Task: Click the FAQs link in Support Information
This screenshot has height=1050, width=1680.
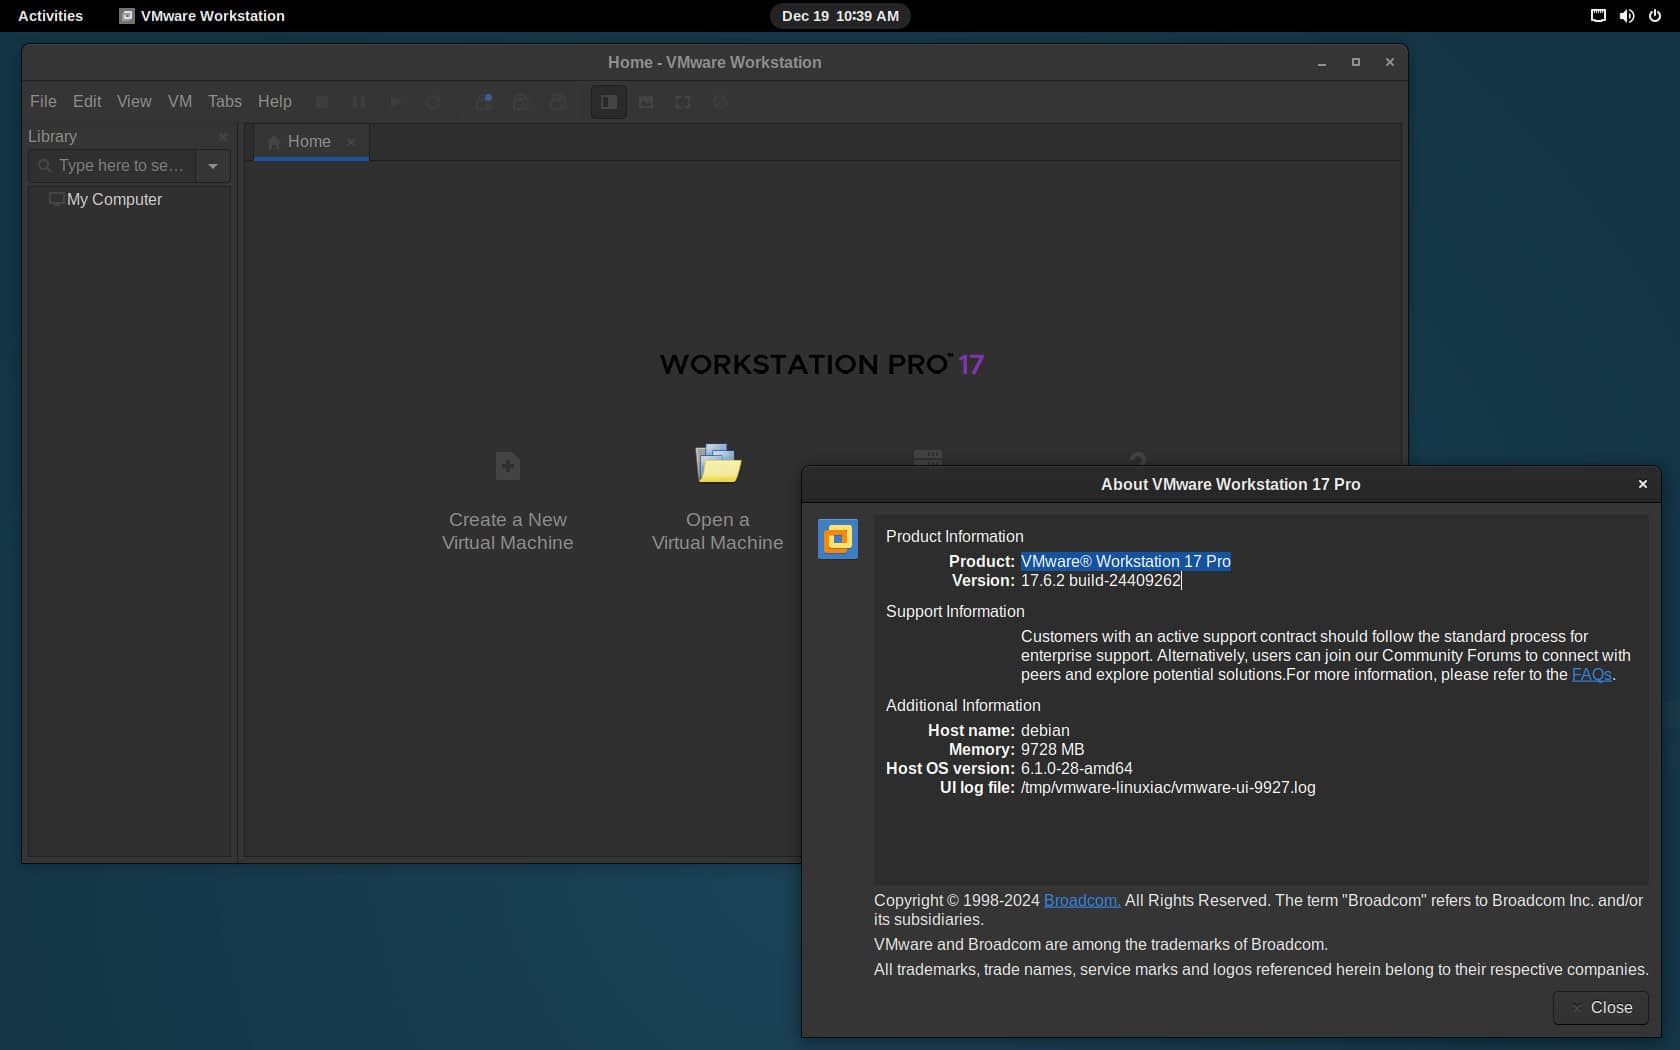Action: [x=1591, y=675]
